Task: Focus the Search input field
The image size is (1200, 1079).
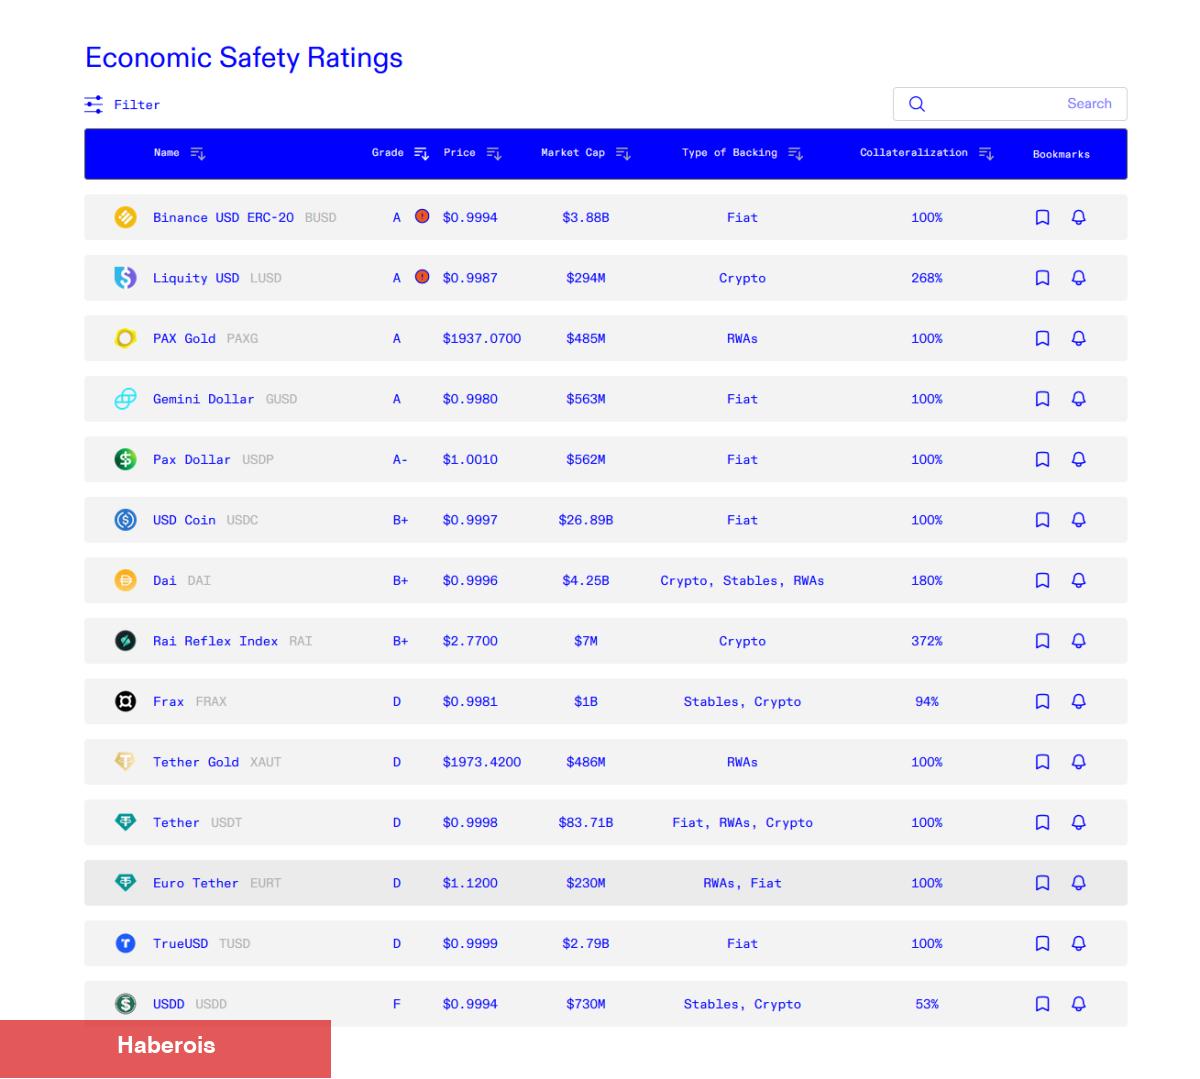Action: (x=1010, y=104)
